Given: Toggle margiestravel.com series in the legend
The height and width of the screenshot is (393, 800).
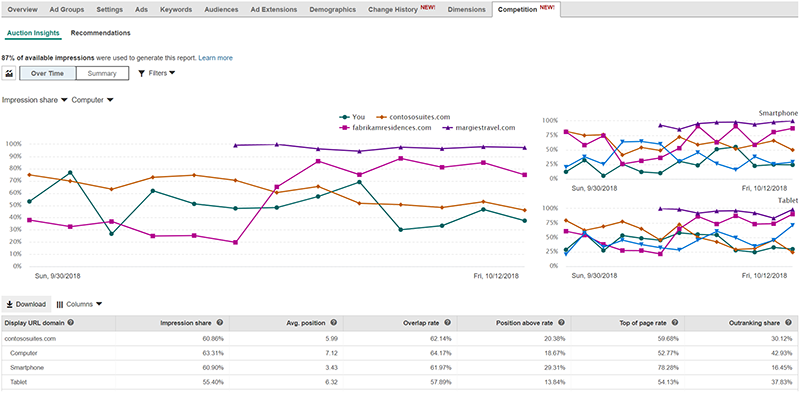Looking at the screenshot, I should coord(478,128).
